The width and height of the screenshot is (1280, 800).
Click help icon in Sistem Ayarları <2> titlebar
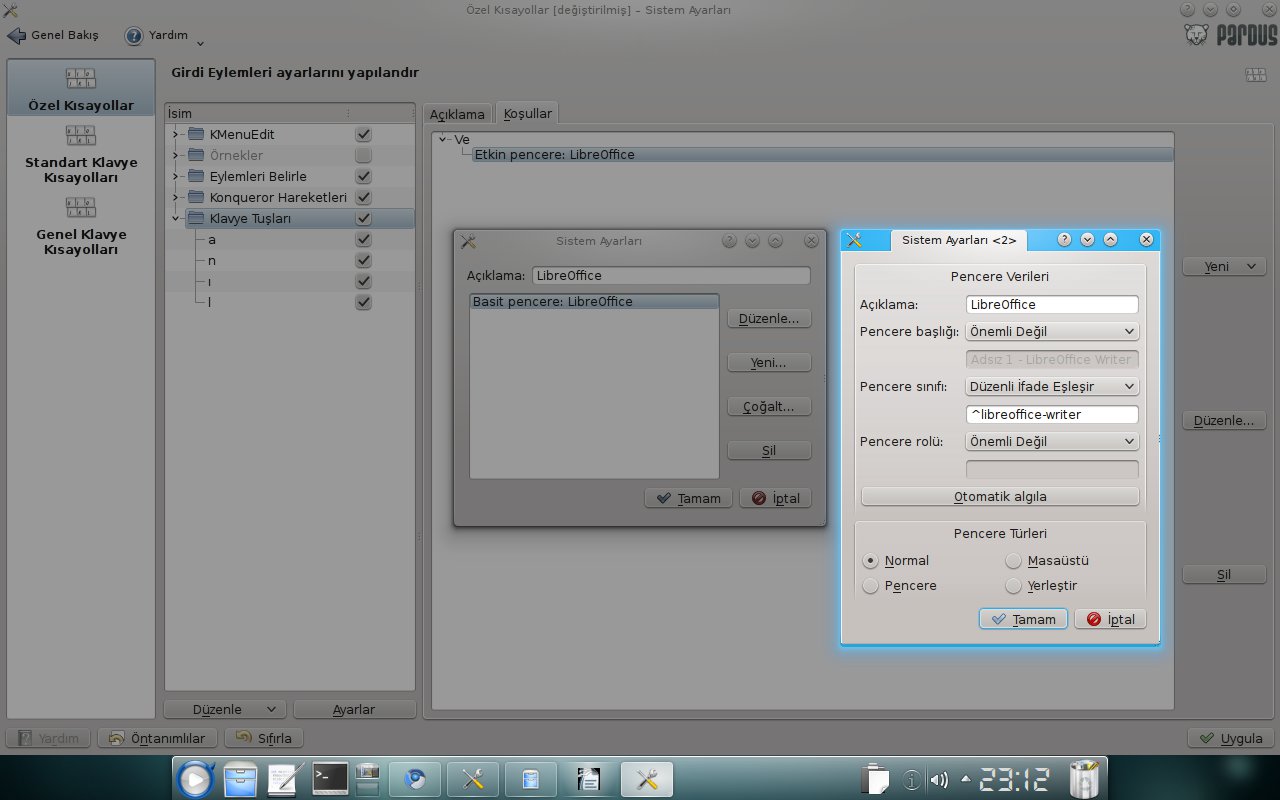[x=1064, y=240]
